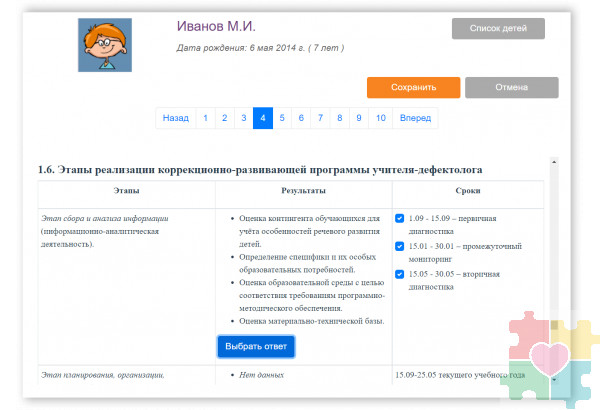Go to previous page with Назад
Image resolution: width=600 pixels, height=410 pixels.
[175, 118]
